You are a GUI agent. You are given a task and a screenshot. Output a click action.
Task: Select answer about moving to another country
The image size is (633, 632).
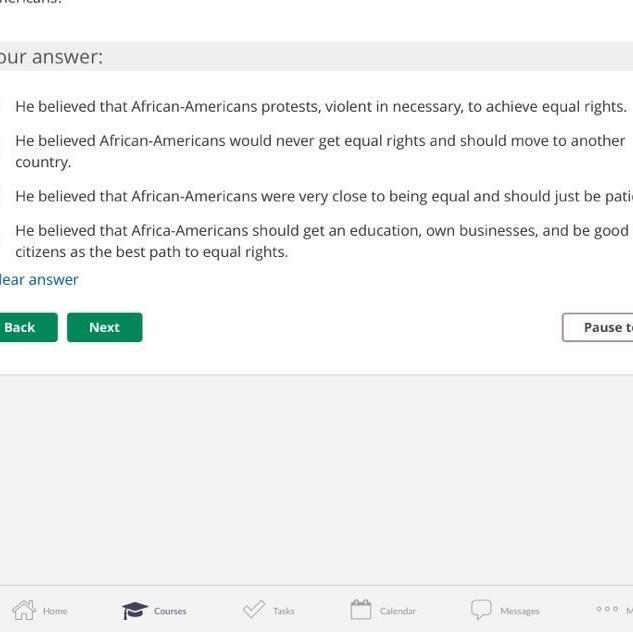coord(320,150)
